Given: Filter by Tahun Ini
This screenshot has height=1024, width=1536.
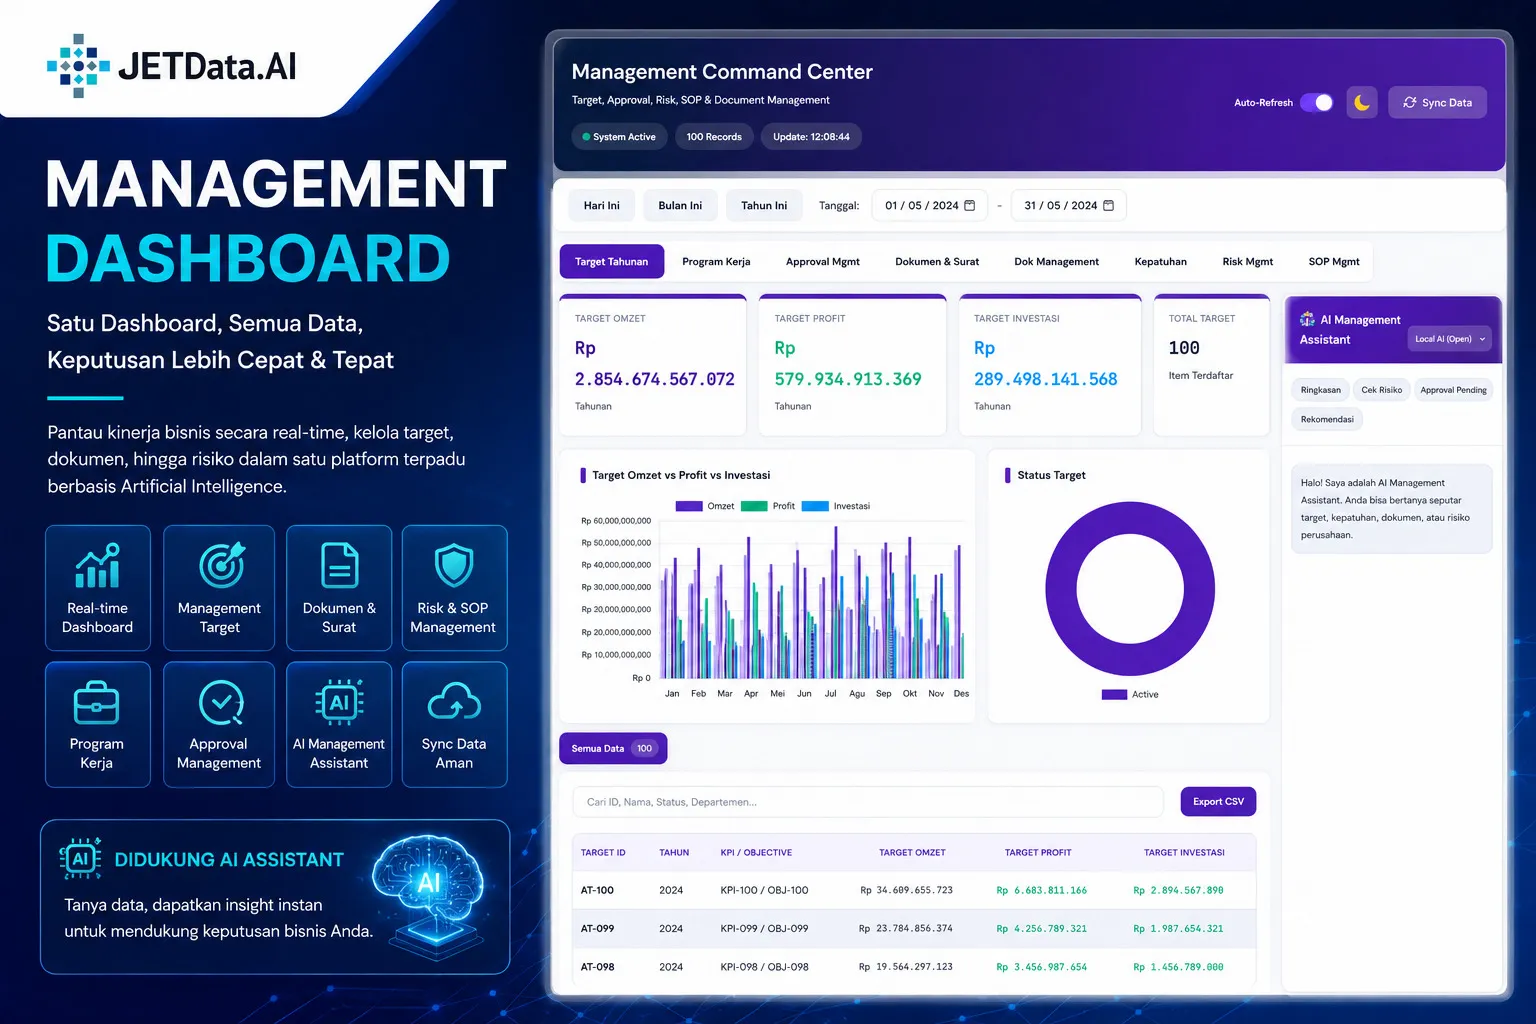Looking at the screenshot, I should tap(764, 205).
